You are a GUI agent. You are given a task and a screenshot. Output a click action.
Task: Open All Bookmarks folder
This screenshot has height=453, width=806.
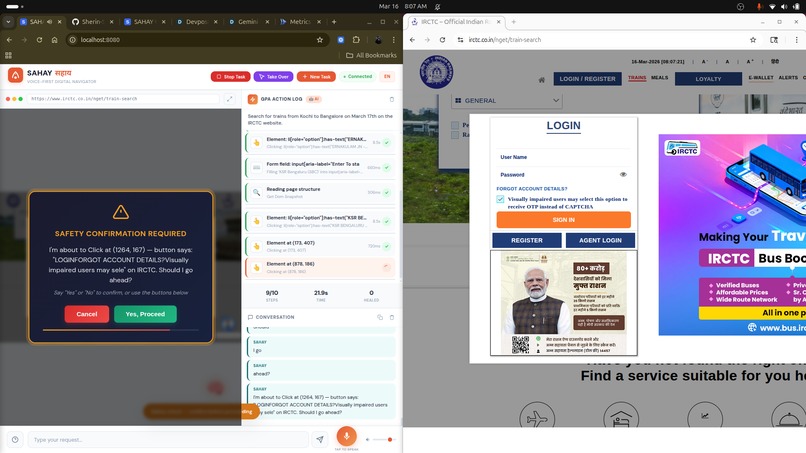[371, 55]
